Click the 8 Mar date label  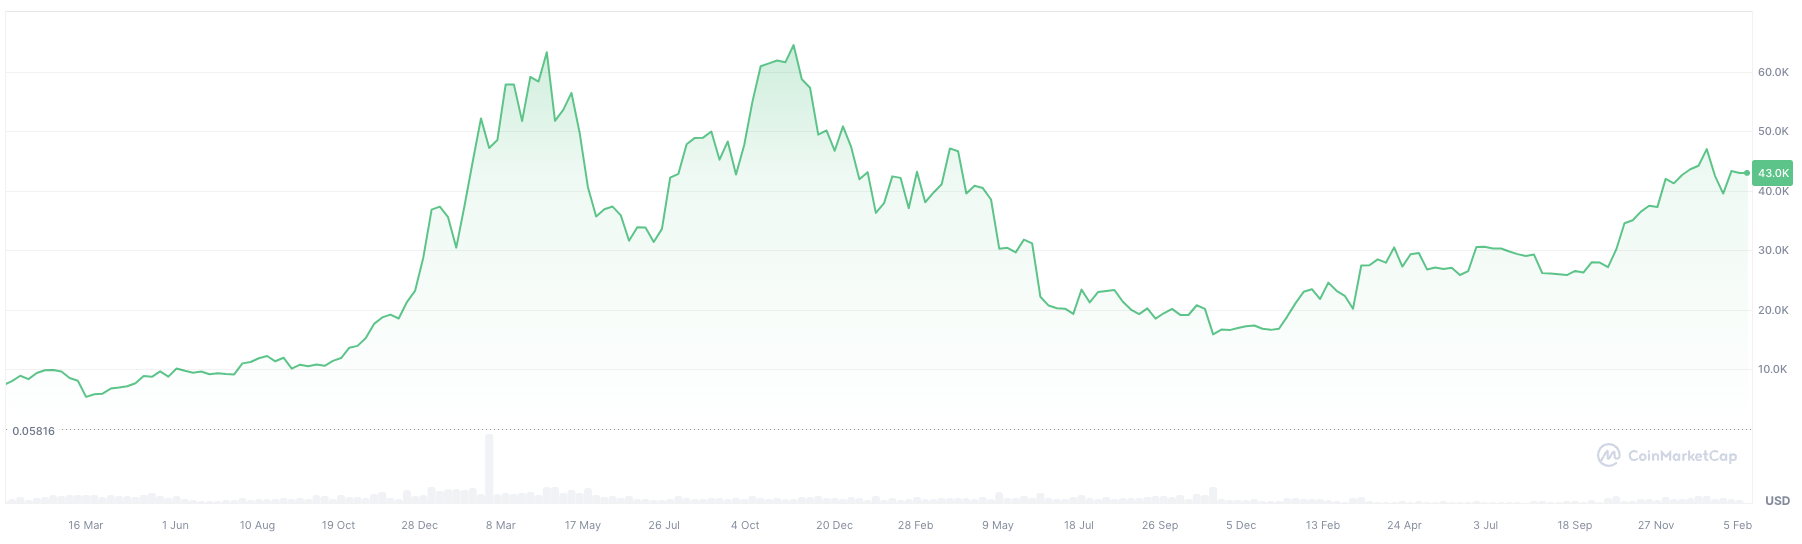501,525
